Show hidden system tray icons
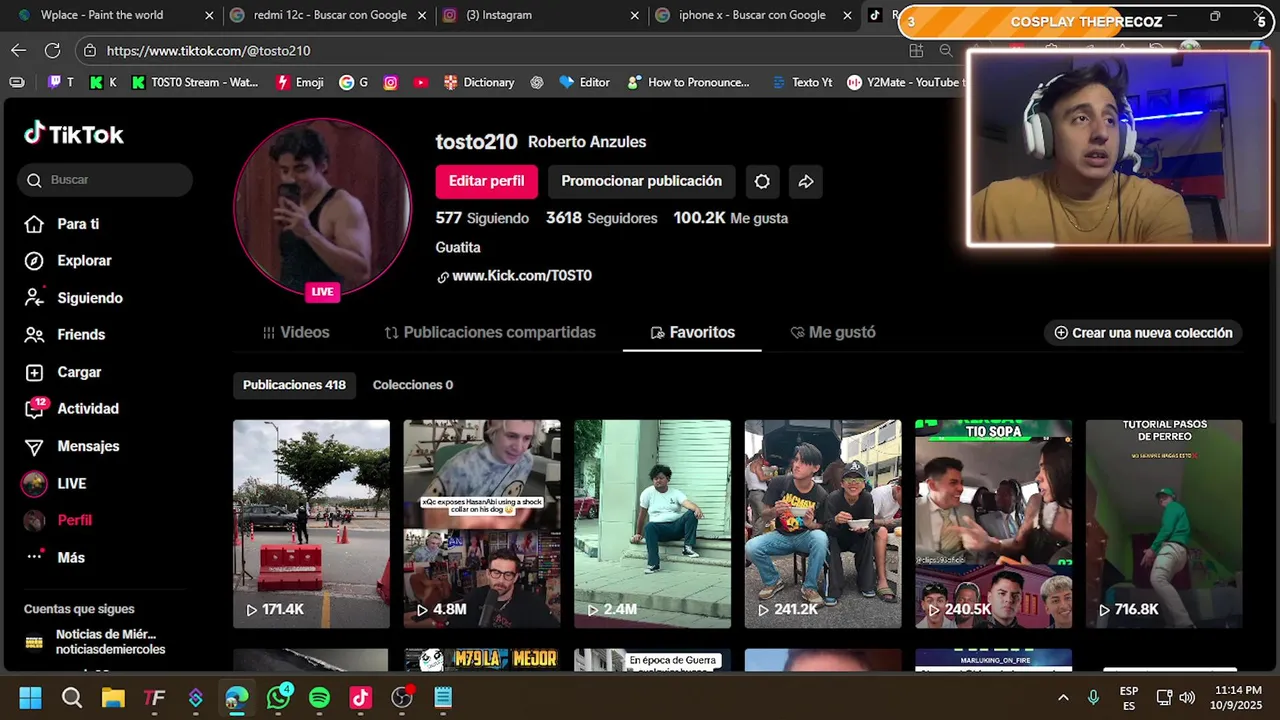 click(x=1063, y=698)
